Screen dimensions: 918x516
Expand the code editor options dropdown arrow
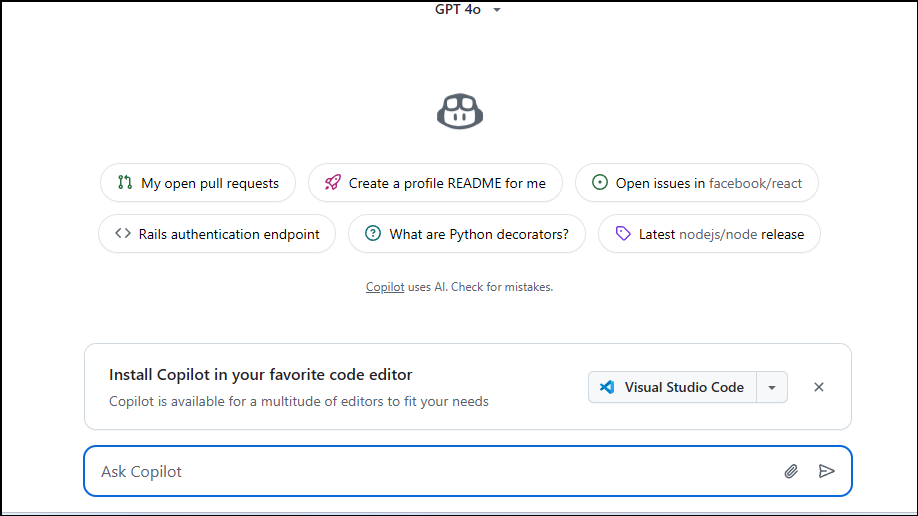coord(772,387)
